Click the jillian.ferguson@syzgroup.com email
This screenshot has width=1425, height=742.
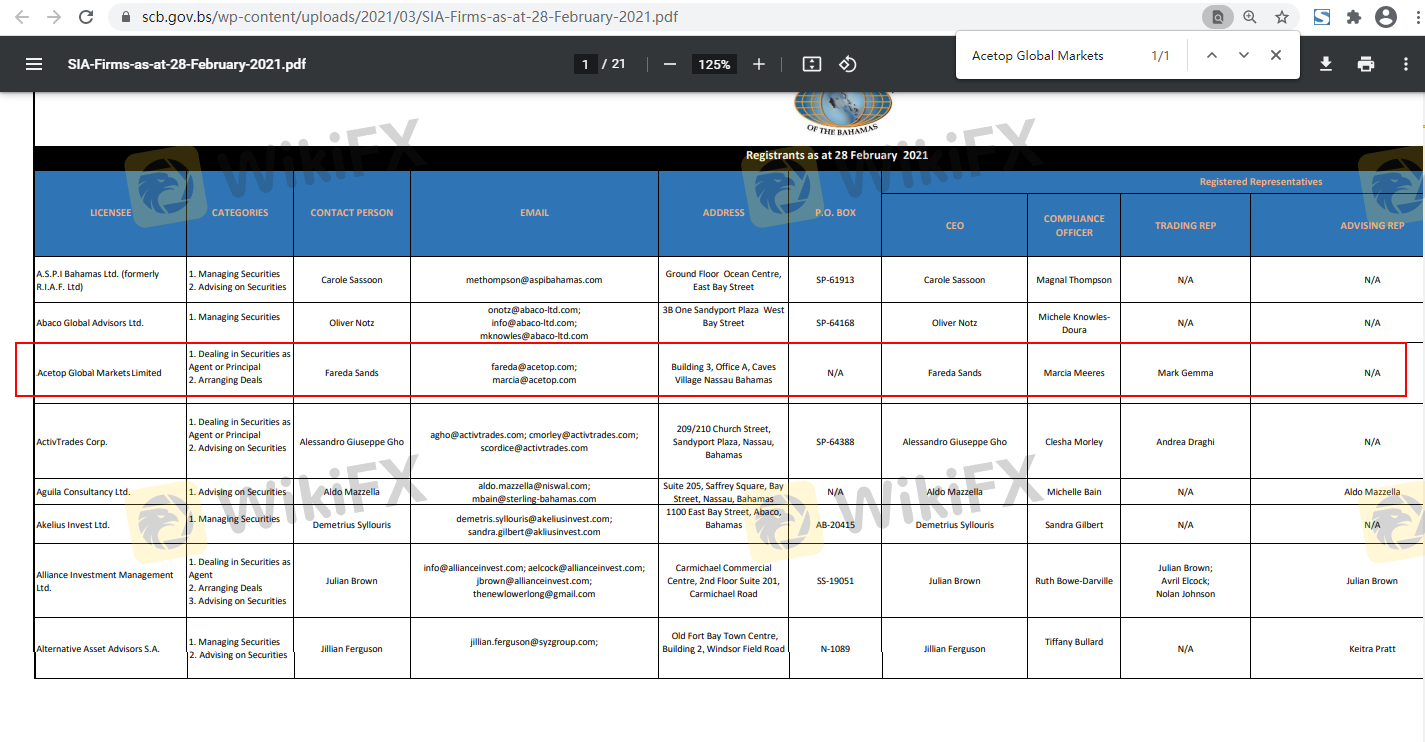click(534, 642)
